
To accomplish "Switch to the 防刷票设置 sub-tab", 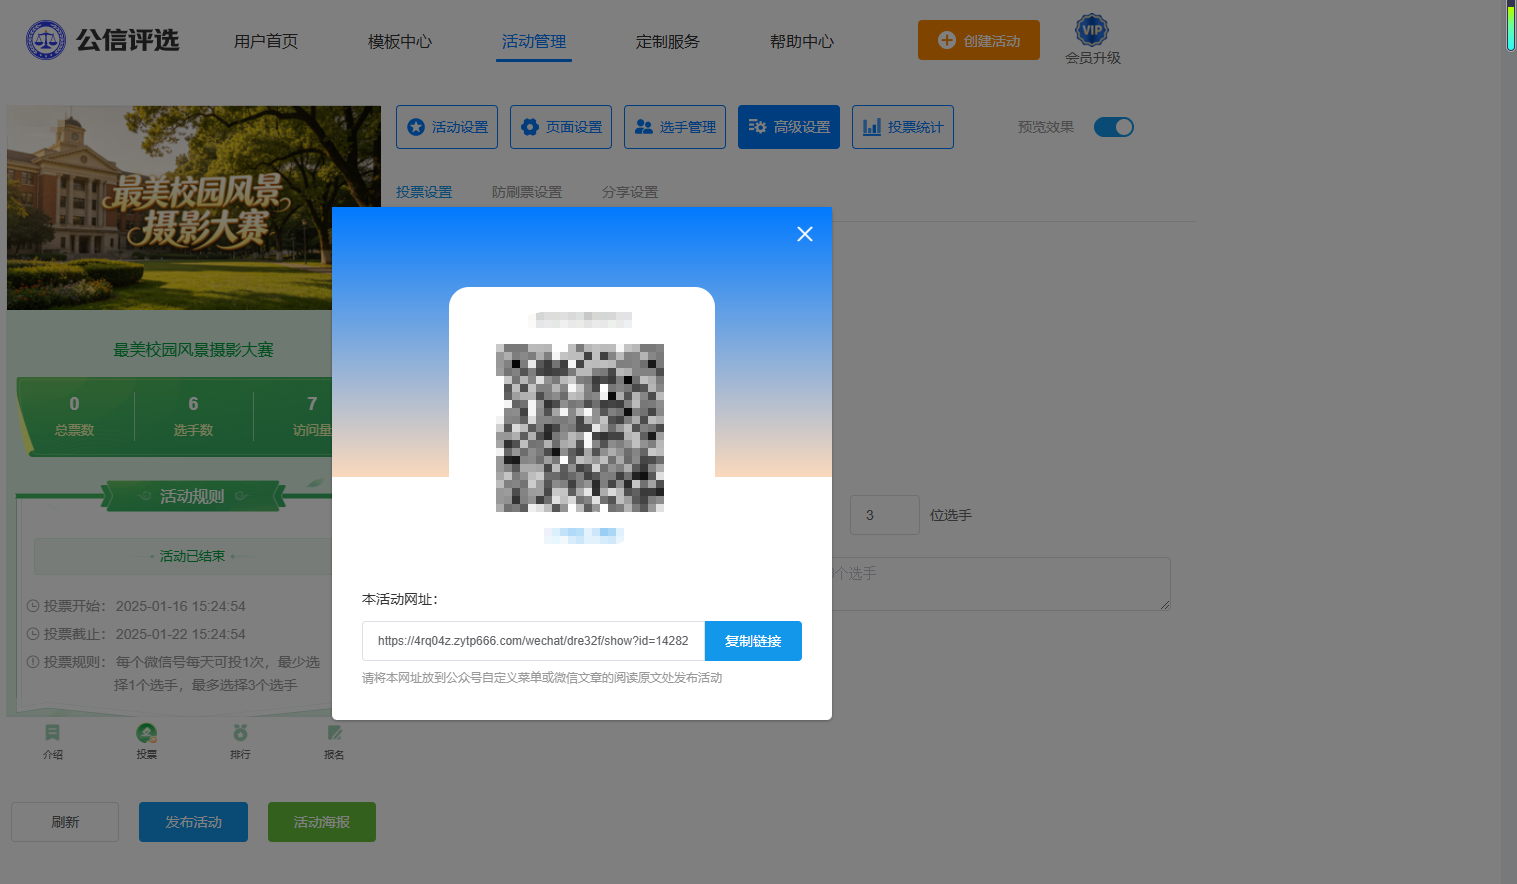I will 527,192.
